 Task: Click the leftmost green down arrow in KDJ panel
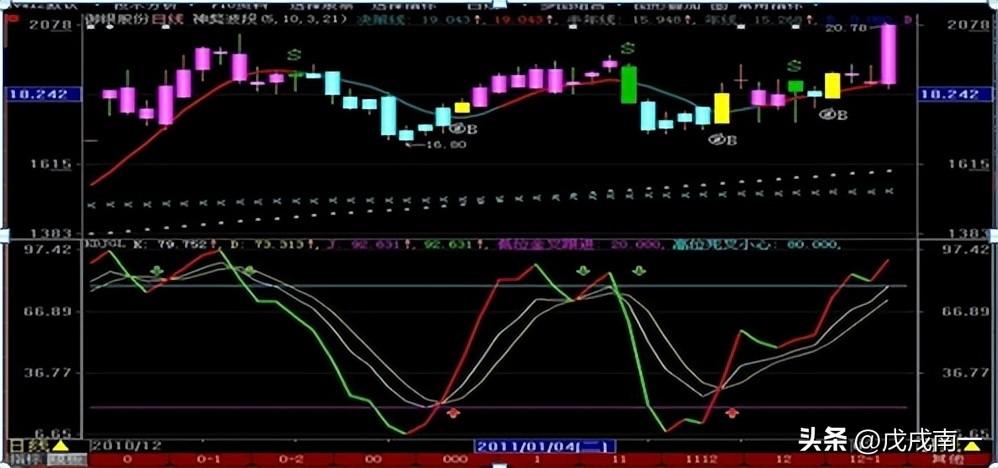tap(156, 271)
